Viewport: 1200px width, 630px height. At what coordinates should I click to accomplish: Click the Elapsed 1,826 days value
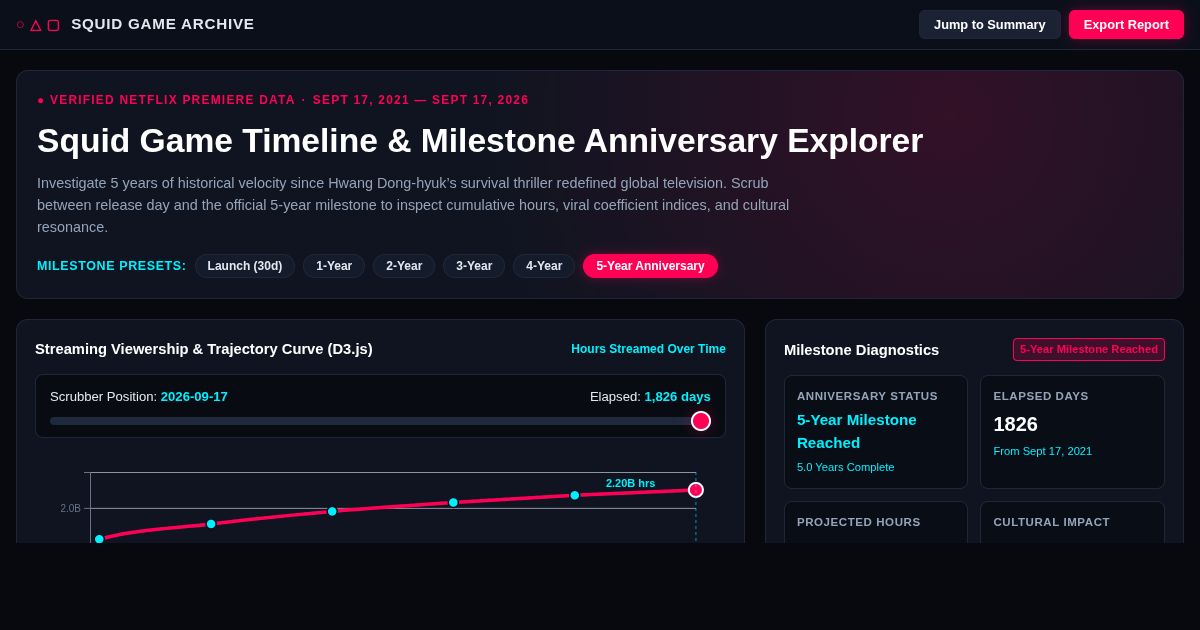point(677,396)
